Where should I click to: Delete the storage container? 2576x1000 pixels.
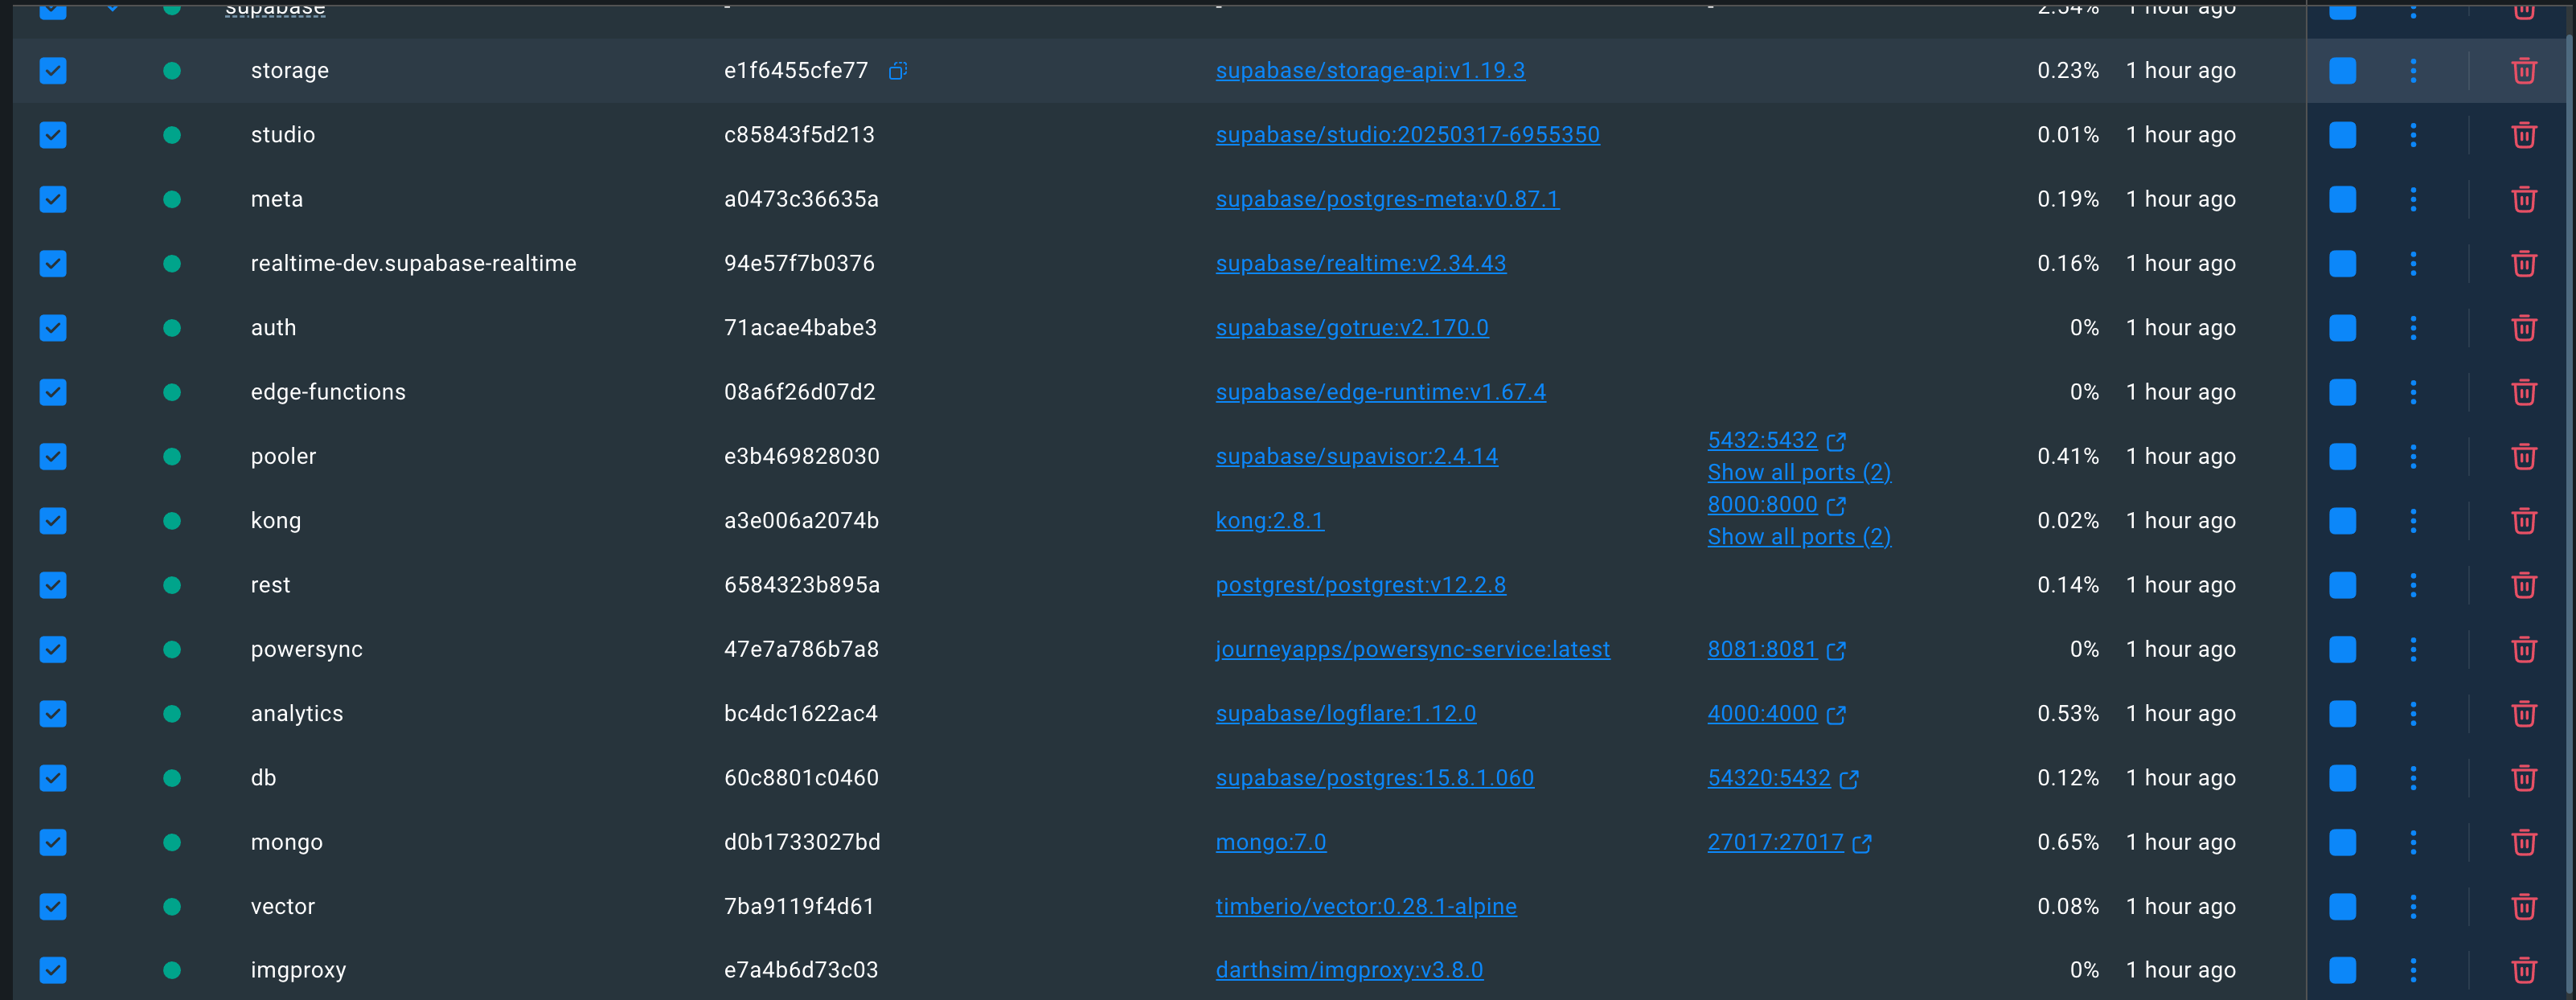2524,71
